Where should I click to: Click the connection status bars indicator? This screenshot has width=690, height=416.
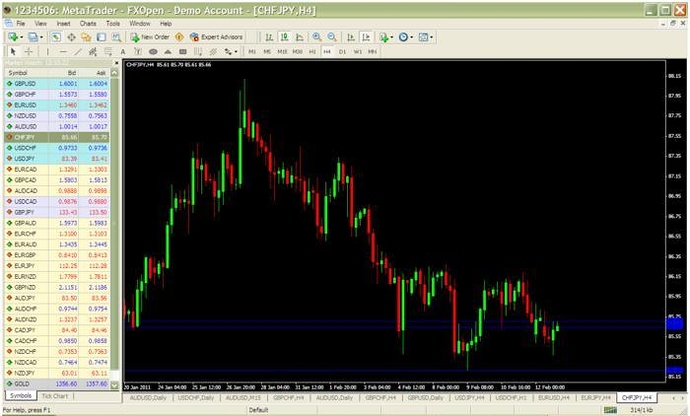click(610, 410)
